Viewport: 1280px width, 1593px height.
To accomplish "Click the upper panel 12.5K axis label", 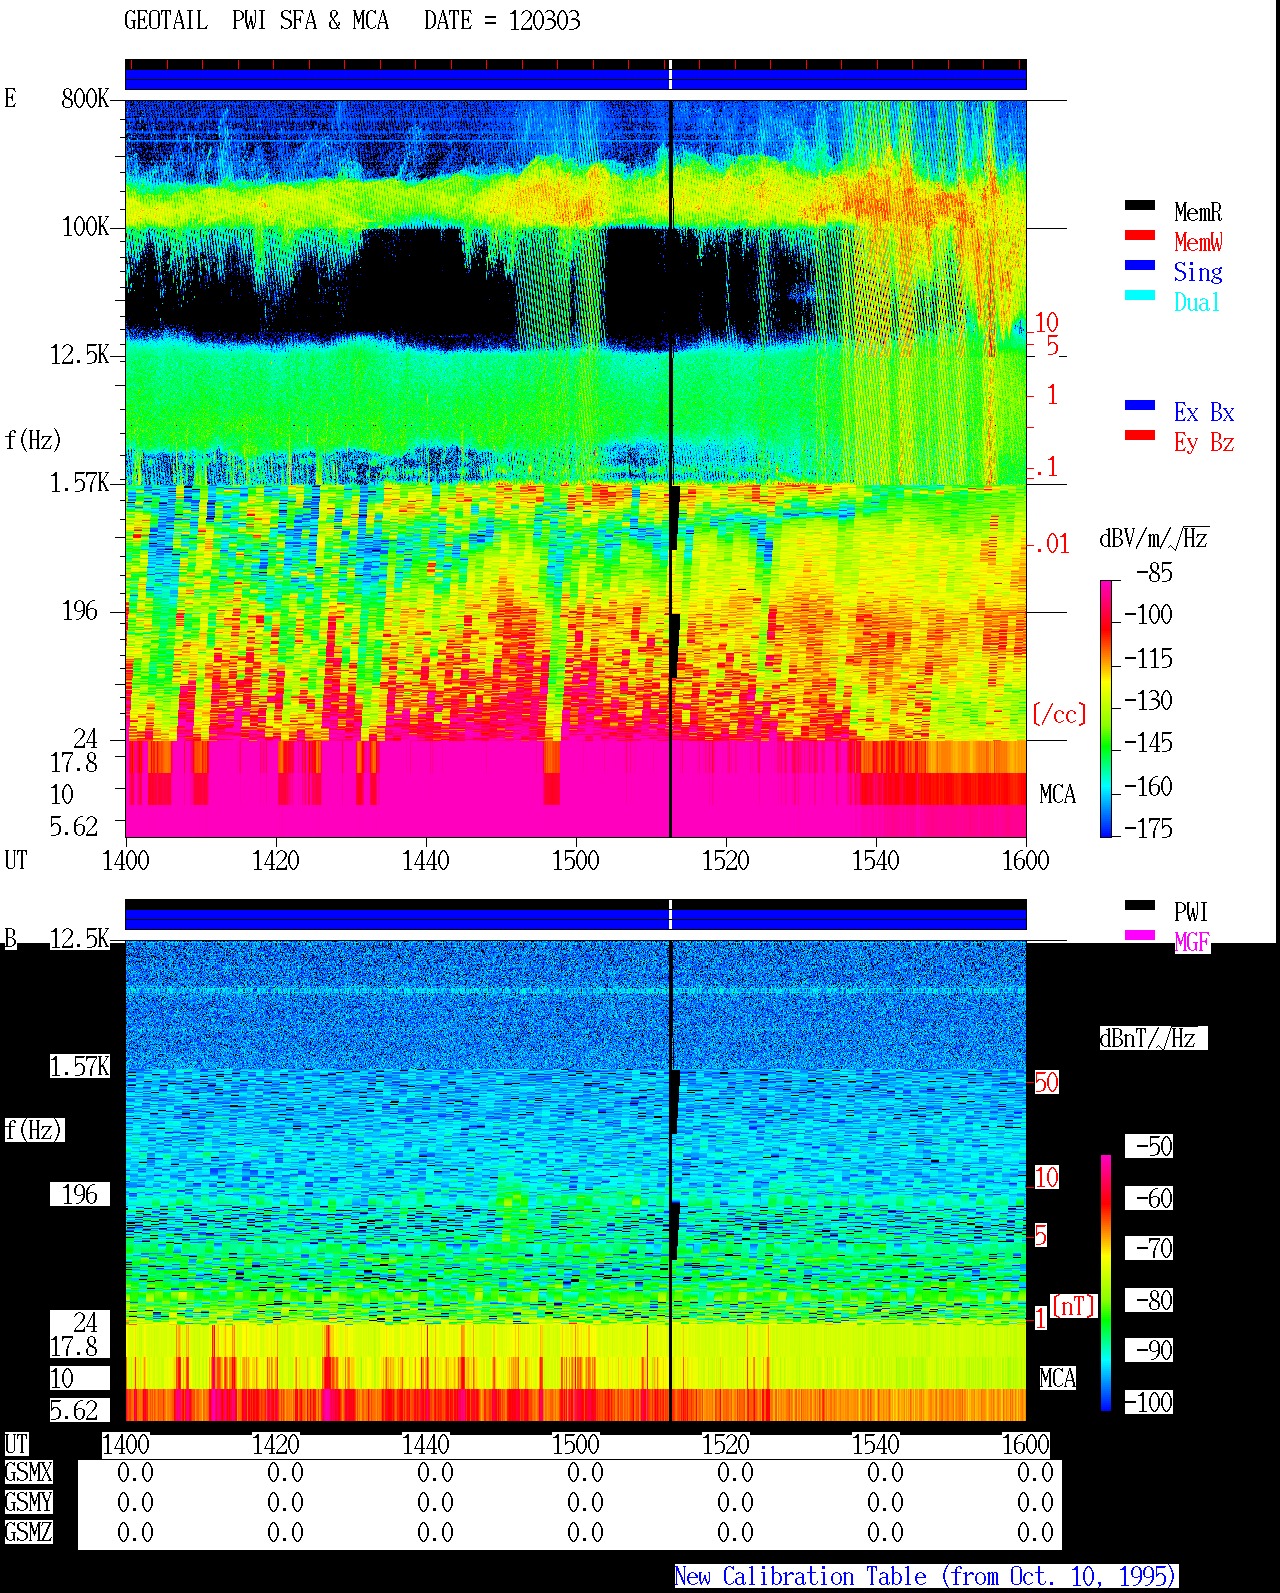I will point(79,354).
